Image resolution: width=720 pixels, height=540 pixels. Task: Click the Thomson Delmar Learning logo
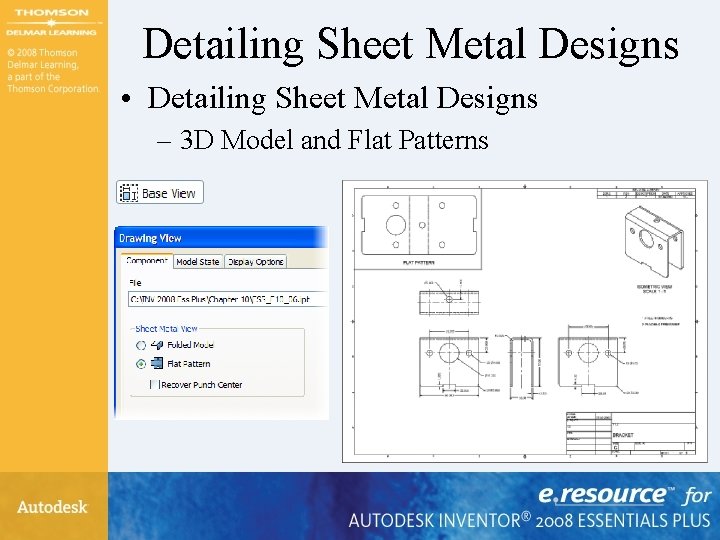point(51,22)
